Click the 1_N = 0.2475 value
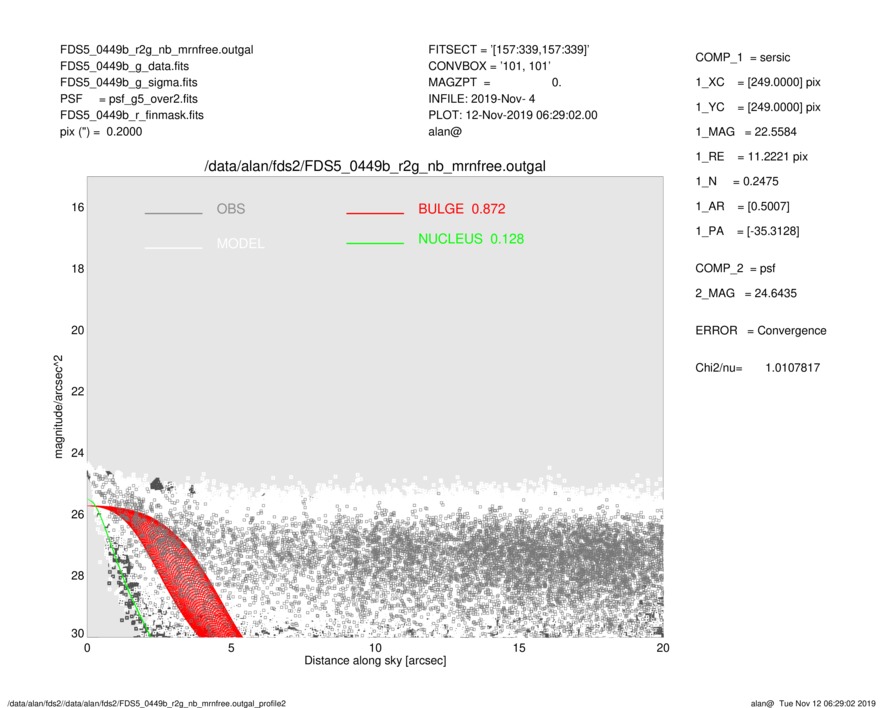This screenshot has height=708, width=885. pos(737,182)
